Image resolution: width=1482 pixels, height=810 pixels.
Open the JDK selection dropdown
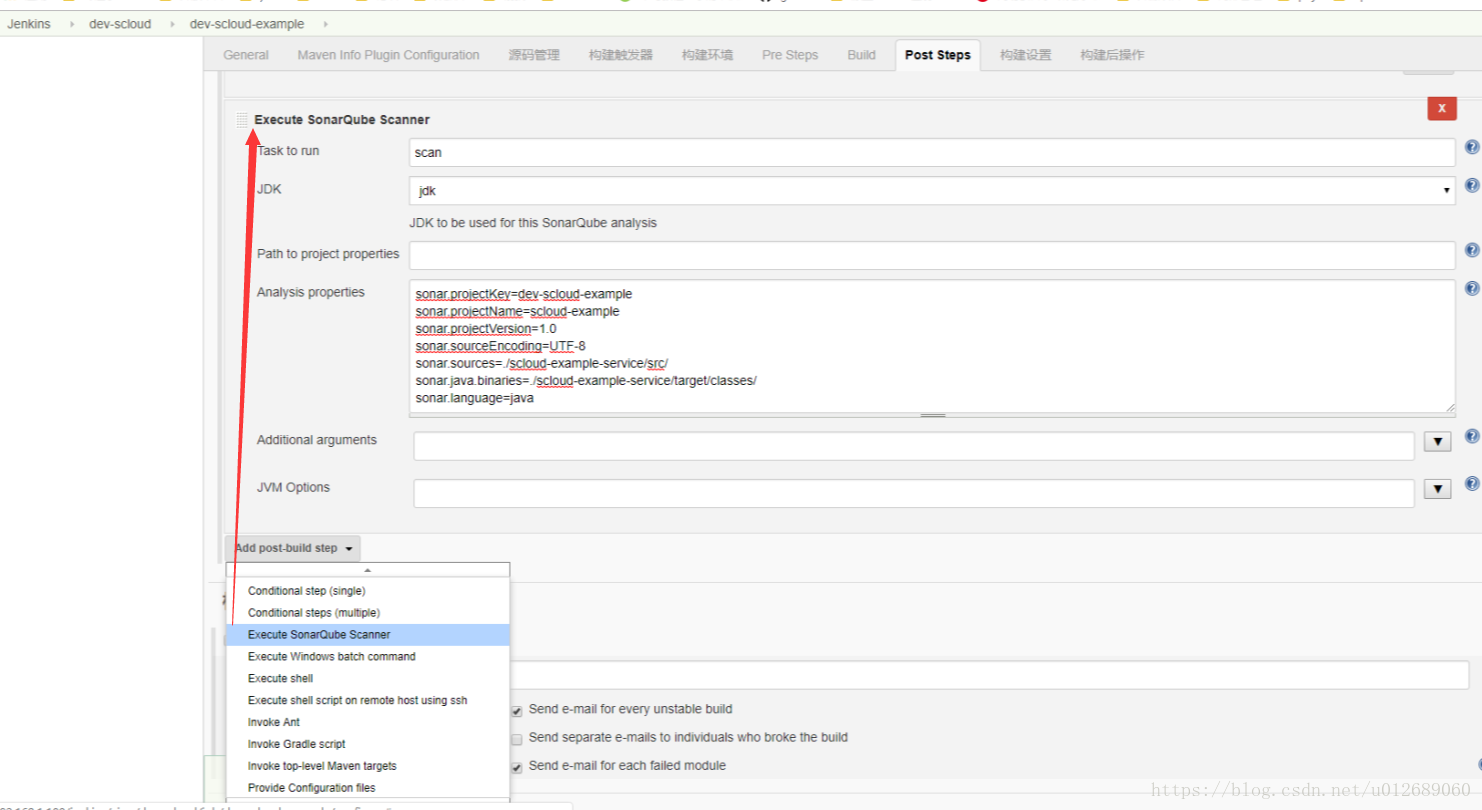point(932,190)
